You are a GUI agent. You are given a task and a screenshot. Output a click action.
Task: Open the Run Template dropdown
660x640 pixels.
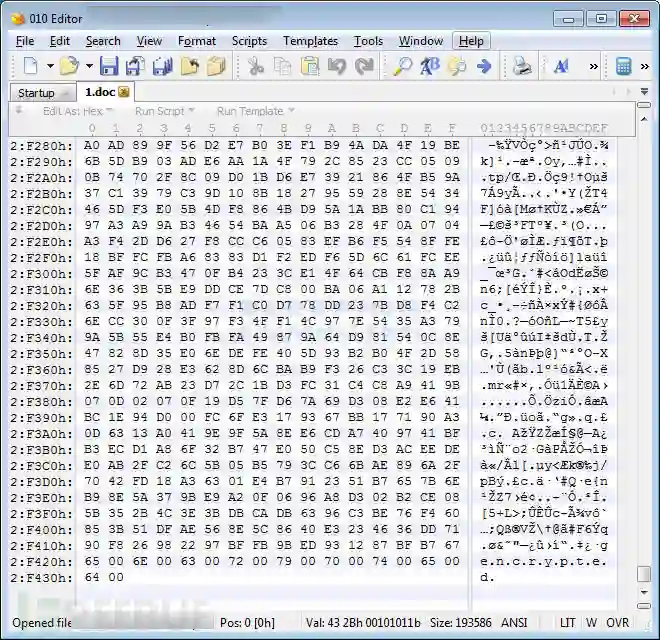(255, 111)
